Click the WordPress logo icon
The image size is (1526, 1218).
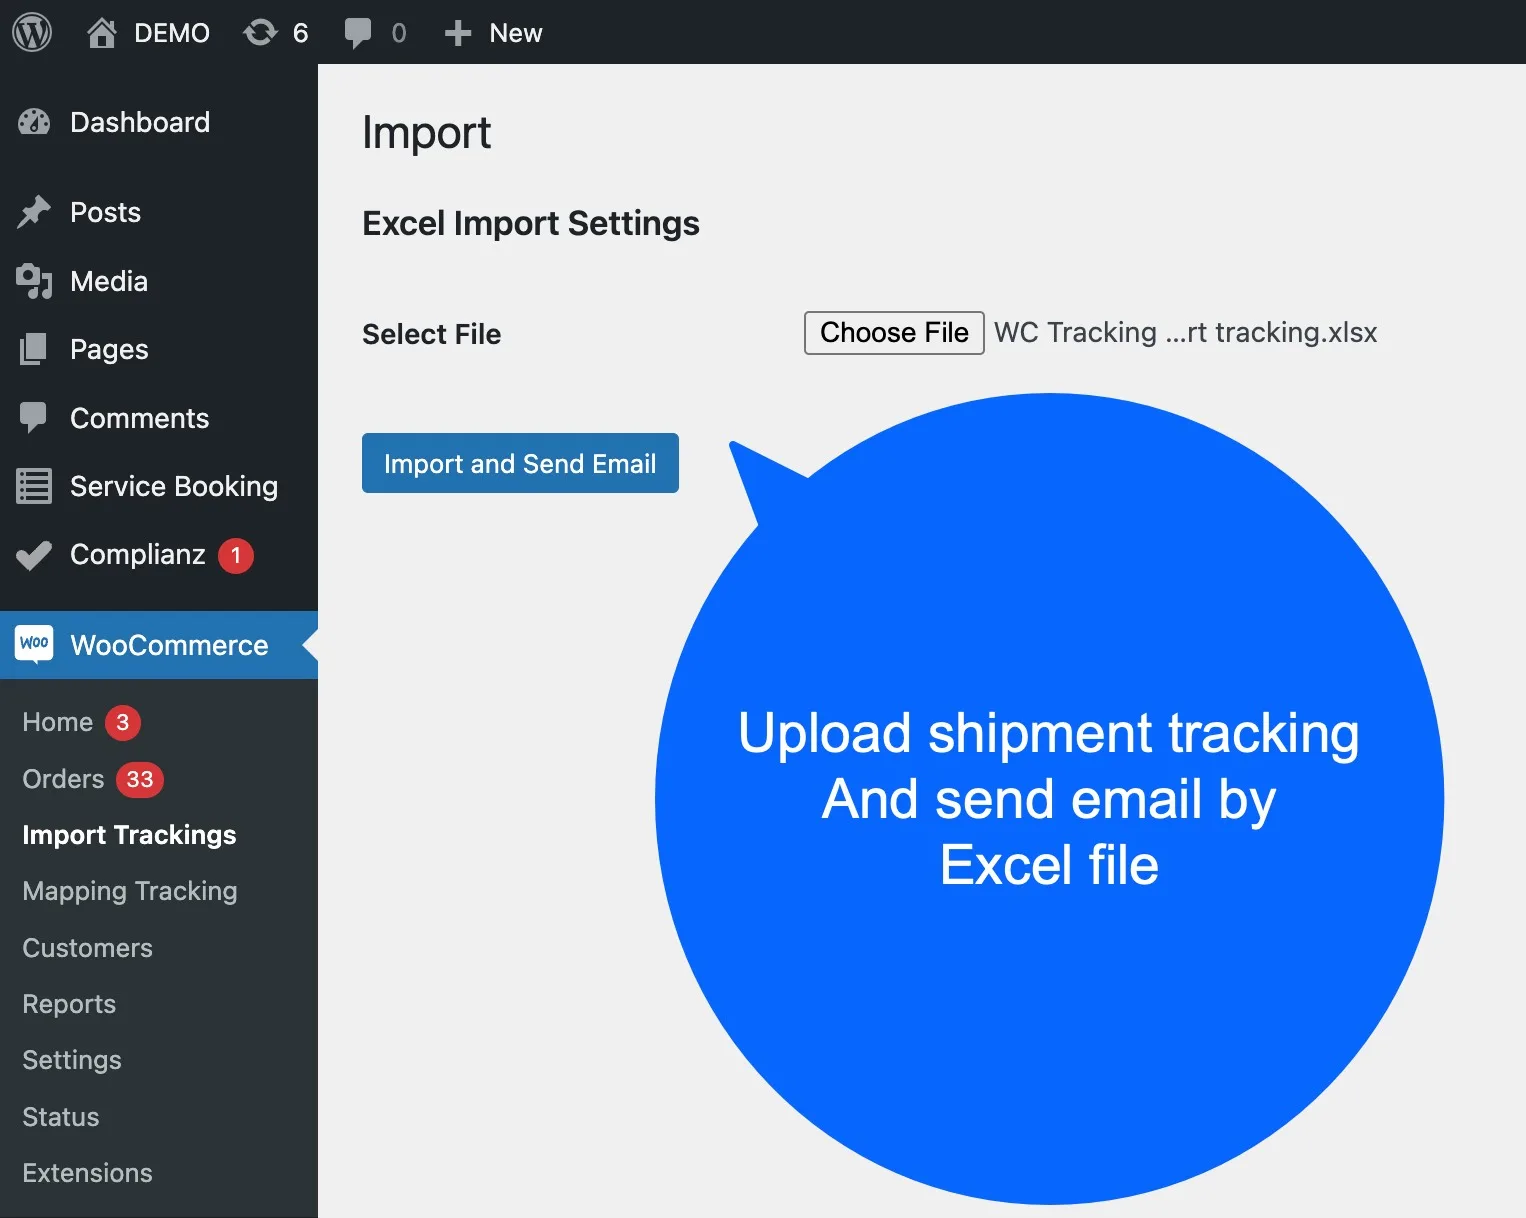(x=32, y=33)
